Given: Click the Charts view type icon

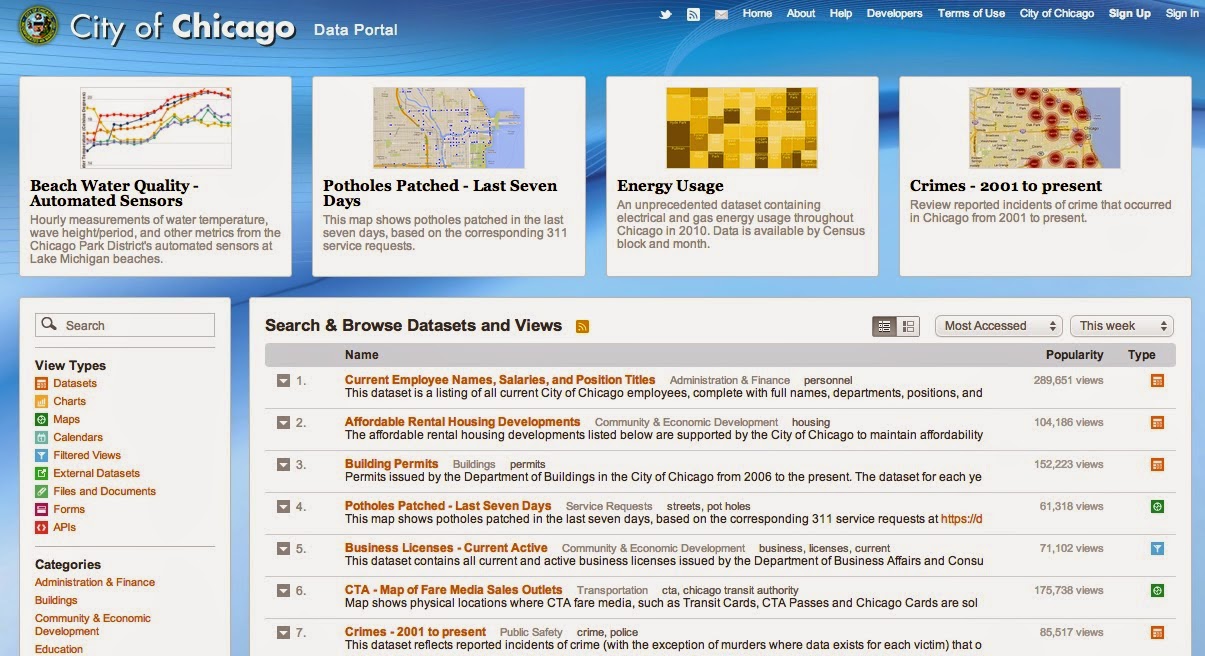Looking at the screenshot, I should click(41, 401).
